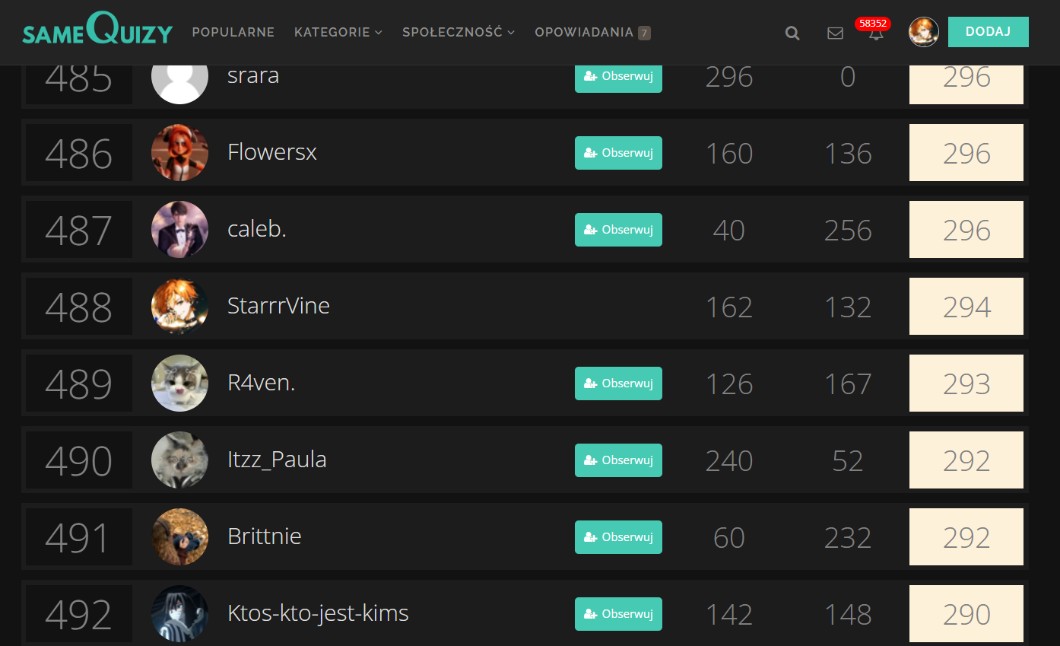Follow caleb. with Obserwuj button
Image resolution: width=1060 pixels, height=646 pixels.
point(618,230)
